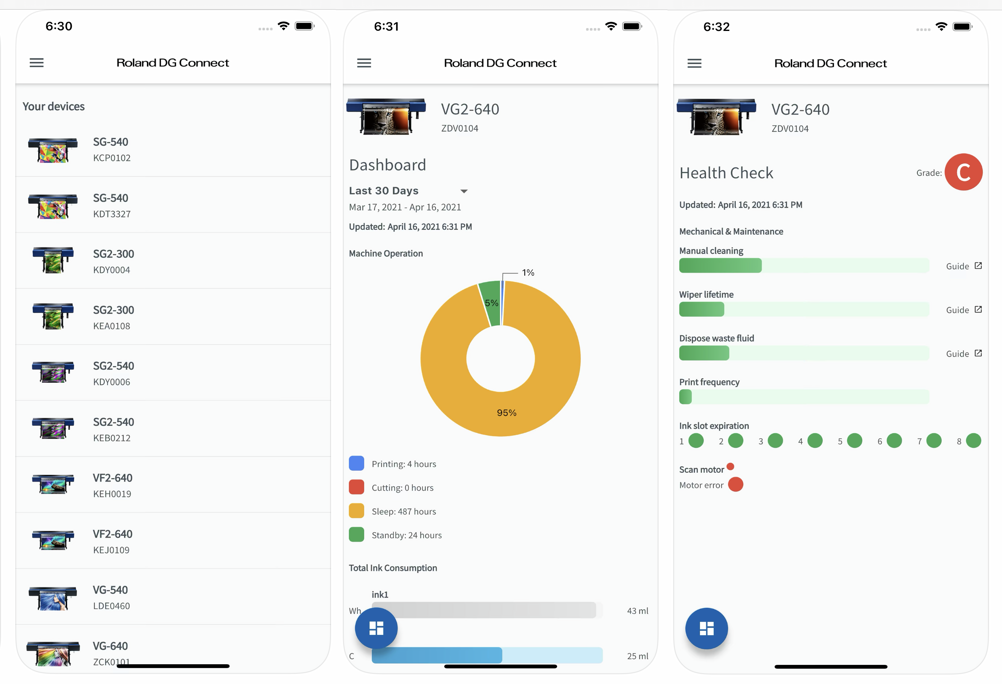Open Guide link icon for Wiper lifetime

(x=978, y=309)
